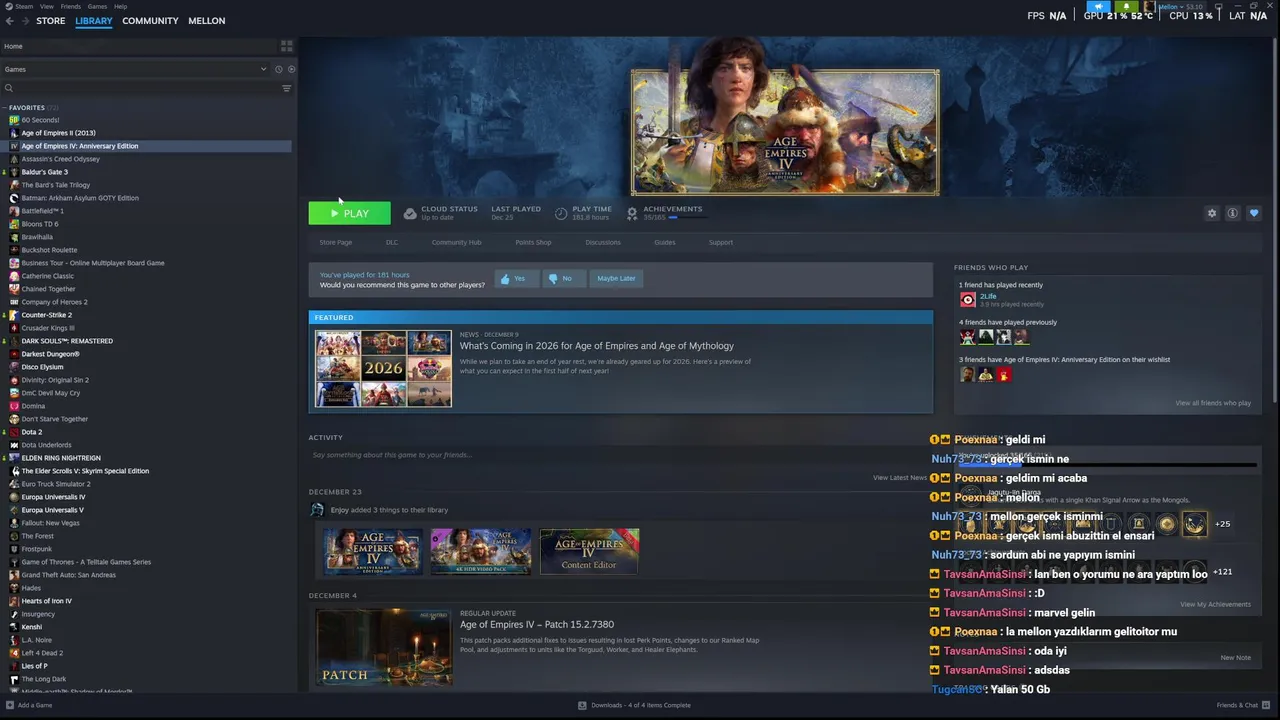Viewport: 1280px width, 720px height.
Task: Expand the Games filter dropdown
Action: [x=264, y=69]
